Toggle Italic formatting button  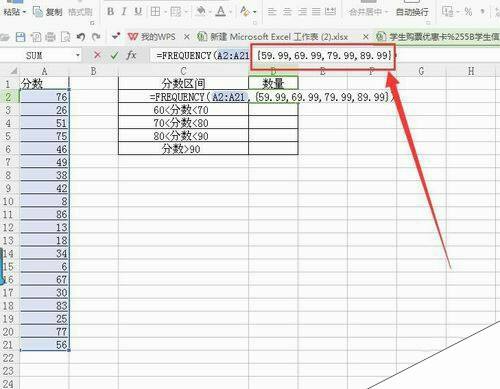point(124,12)
